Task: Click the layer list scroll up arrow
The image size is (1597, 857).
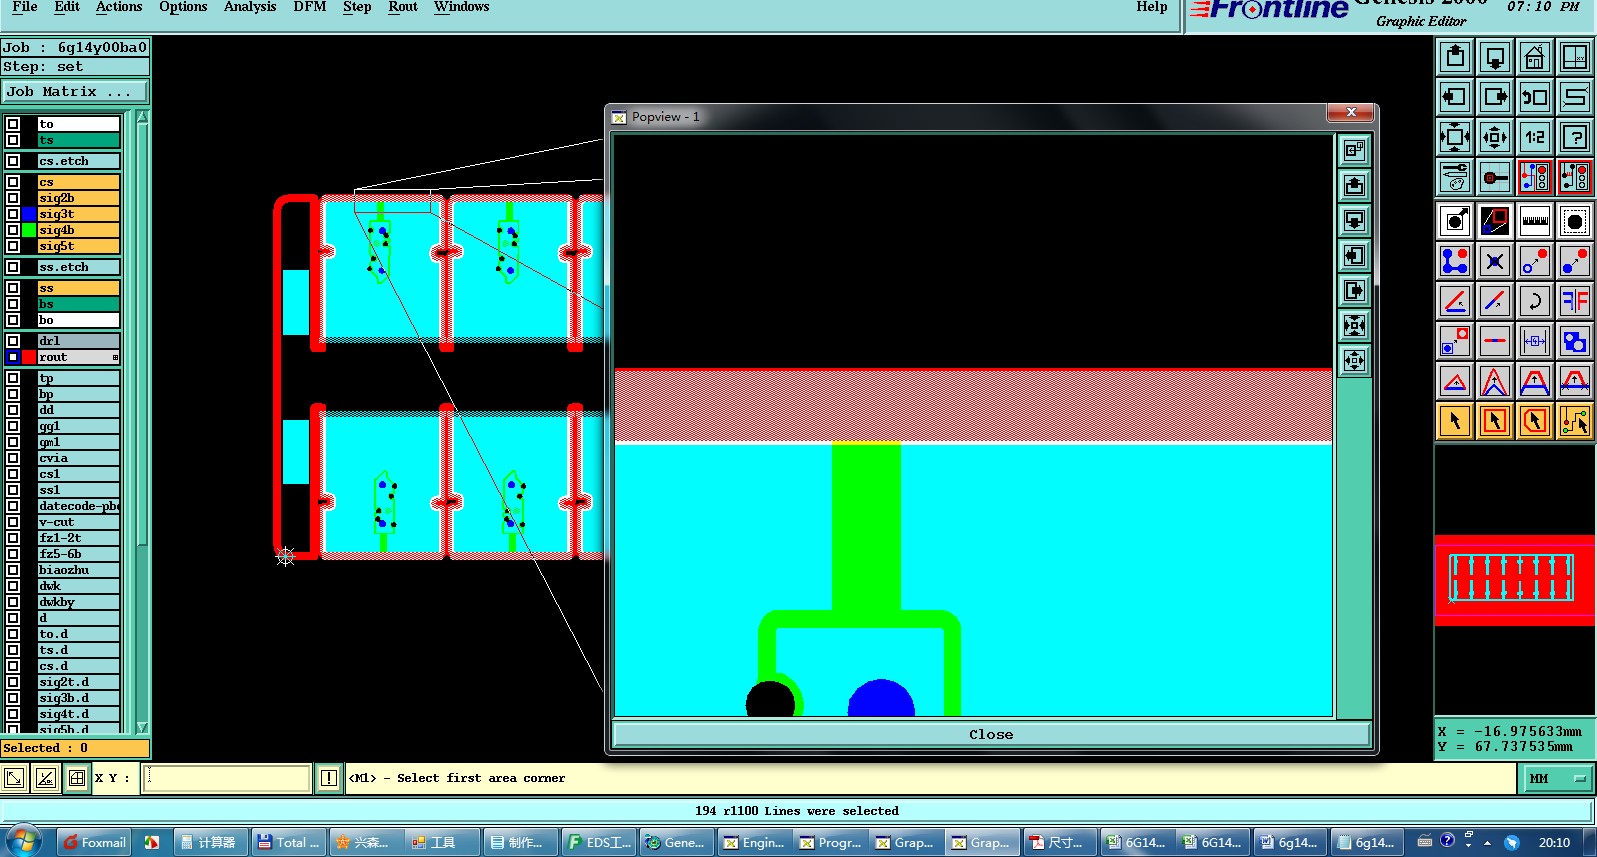Action: 142,118
